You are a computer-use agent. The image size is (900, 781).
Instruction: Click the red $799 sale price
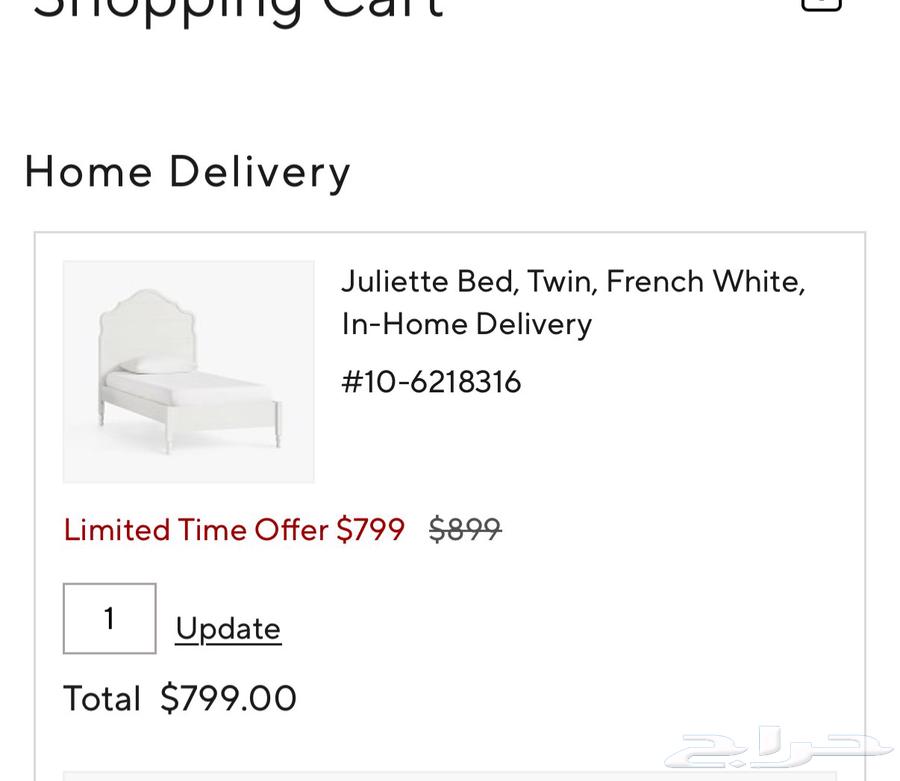coord(370,529)
